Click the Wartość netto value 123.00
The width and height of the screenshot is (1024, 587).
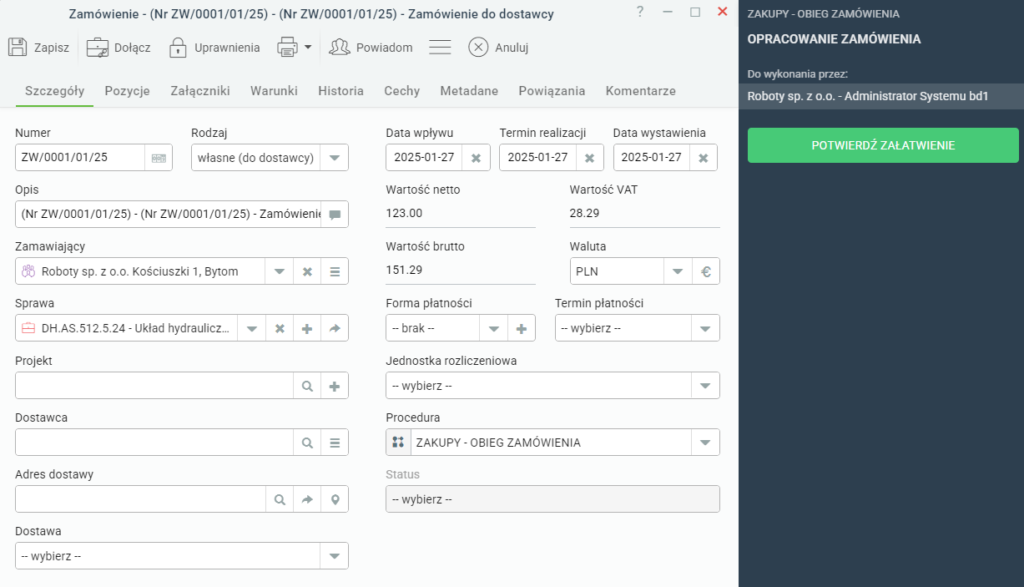point(404,214)
